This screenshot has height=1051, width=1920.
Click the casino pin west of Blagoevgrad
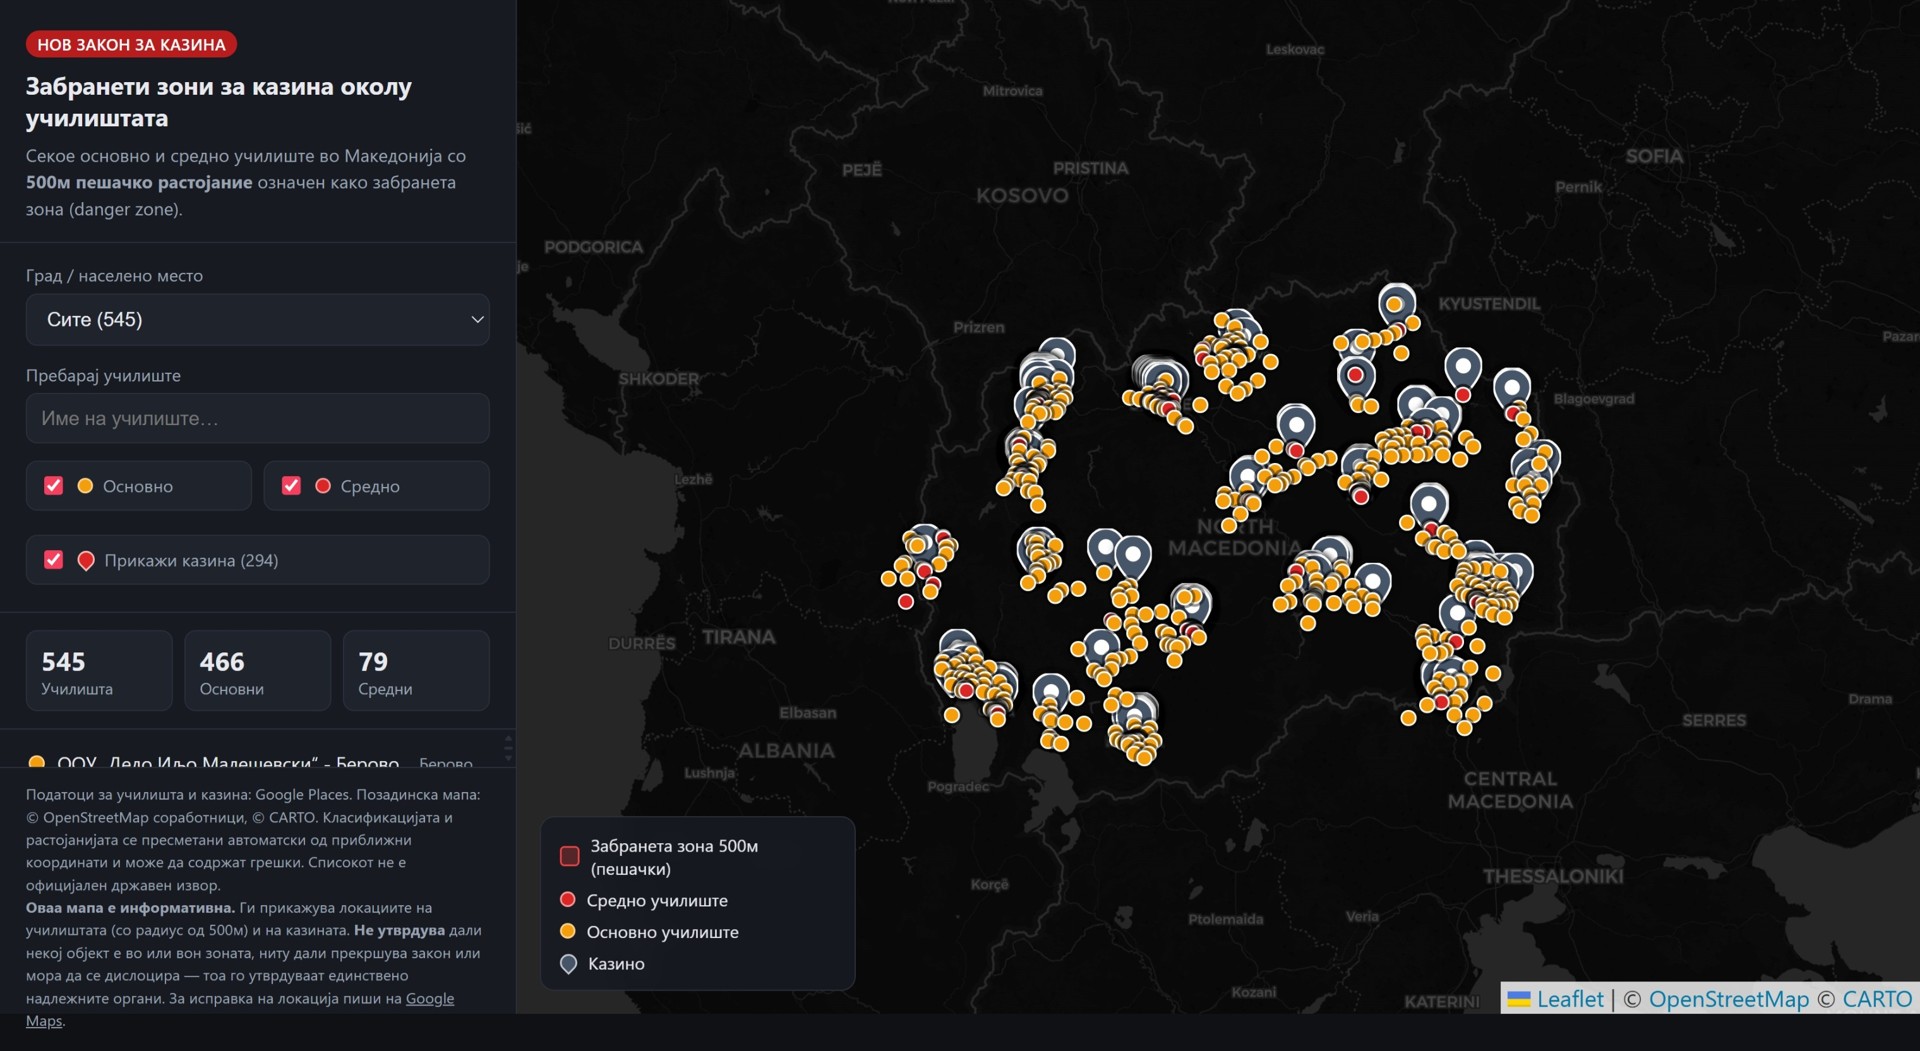point(1512,386)
